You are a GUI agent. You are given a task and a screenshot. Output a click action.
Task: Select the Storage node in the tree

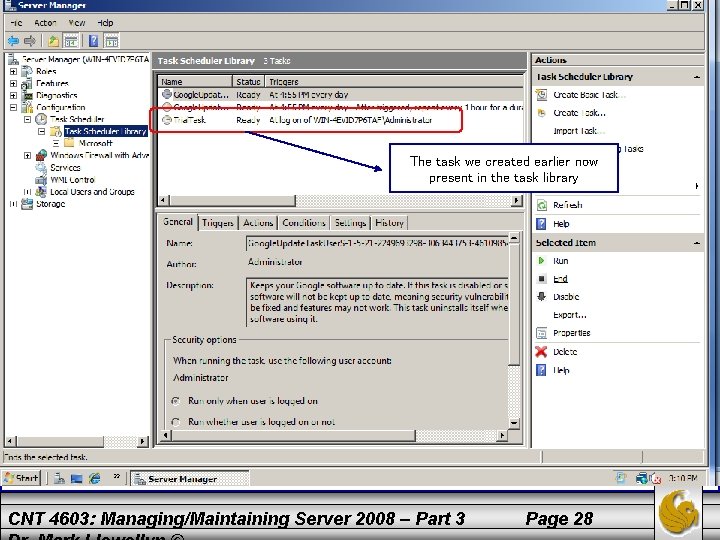click(x=51, y=204)
